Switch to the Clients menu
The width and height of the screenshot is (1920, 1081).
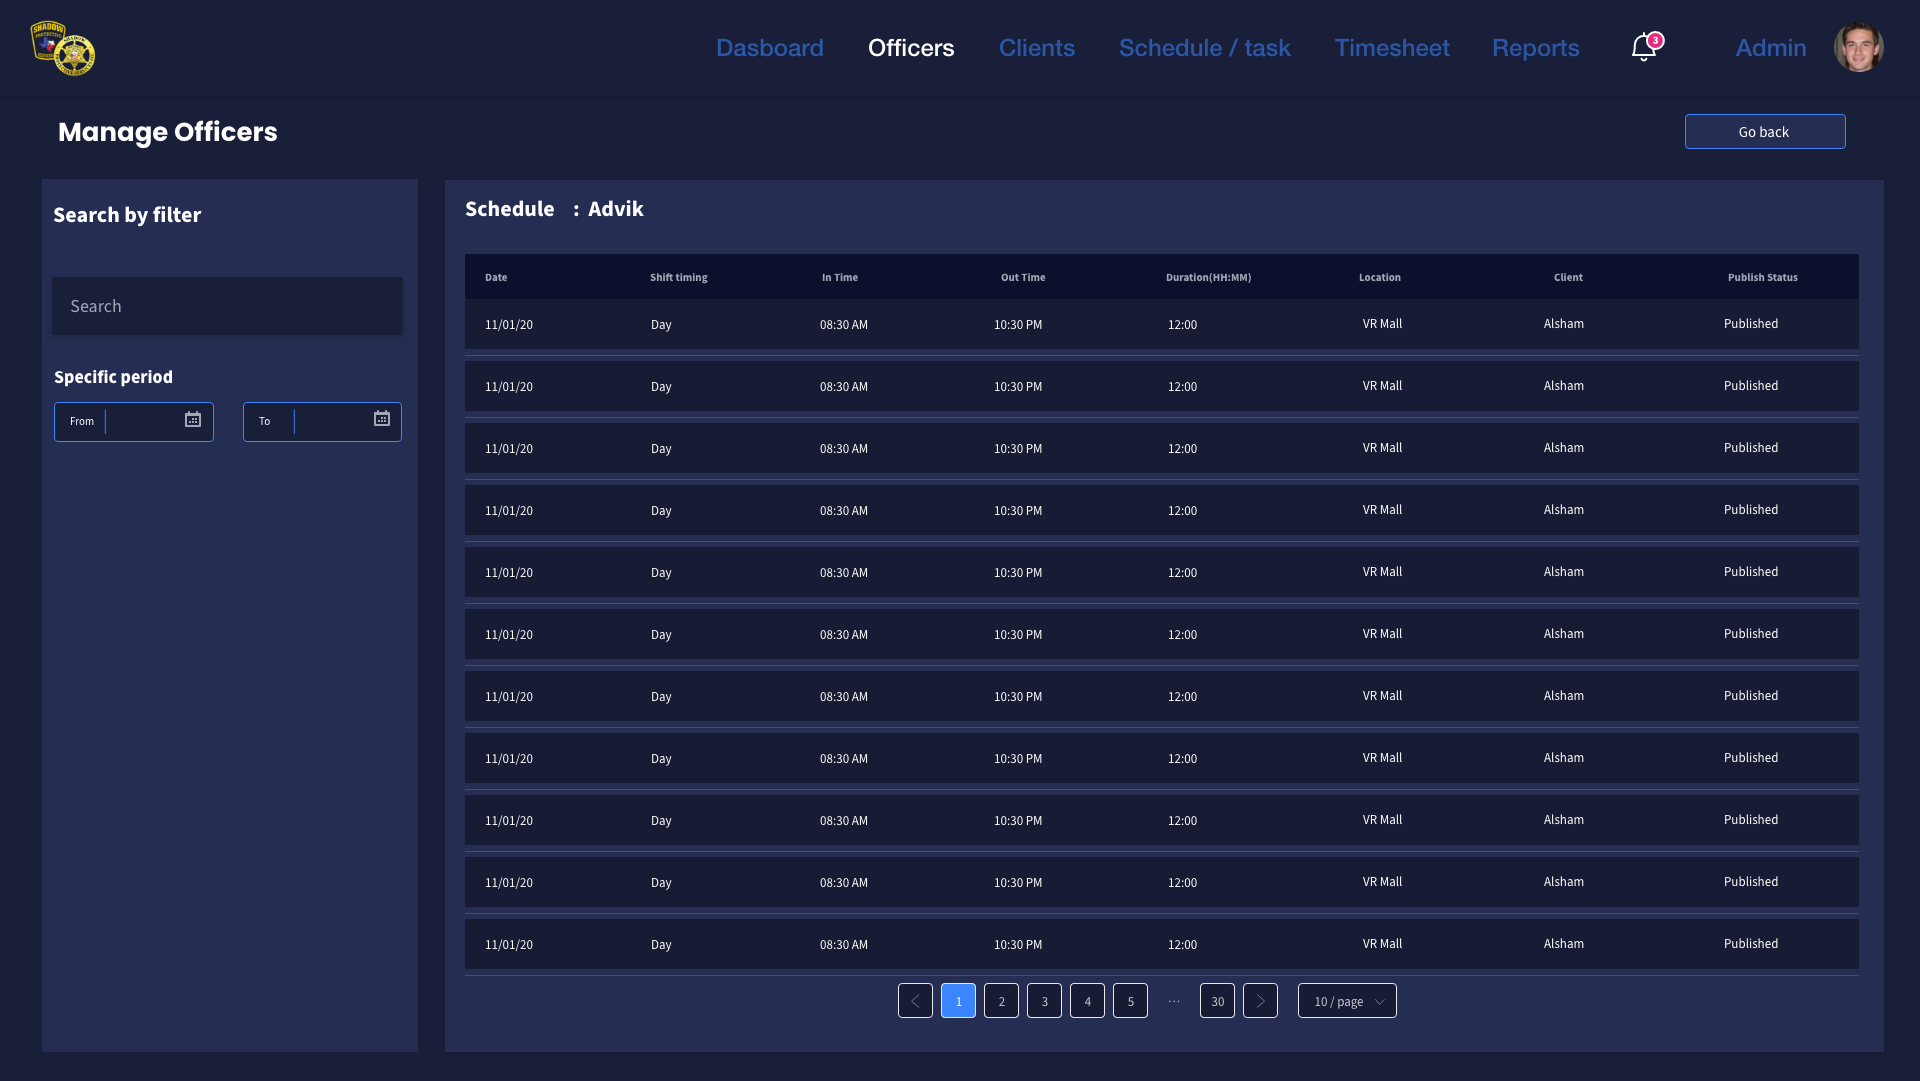(x=1036, y=48)
